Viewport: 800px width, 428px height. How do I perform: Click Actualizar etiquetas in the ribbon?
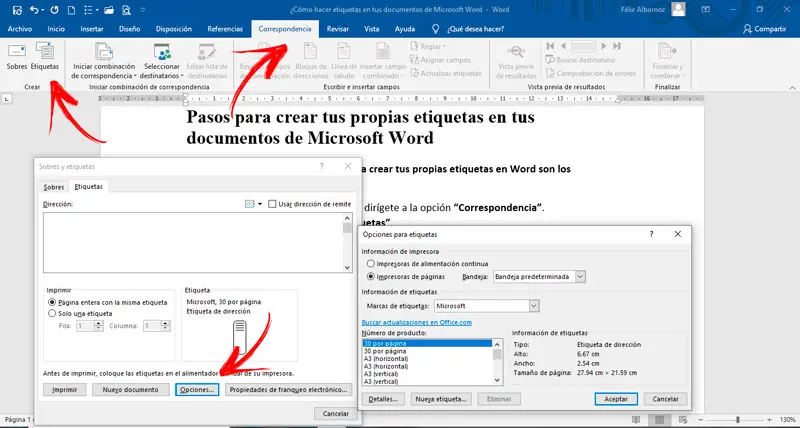(445, 73)
